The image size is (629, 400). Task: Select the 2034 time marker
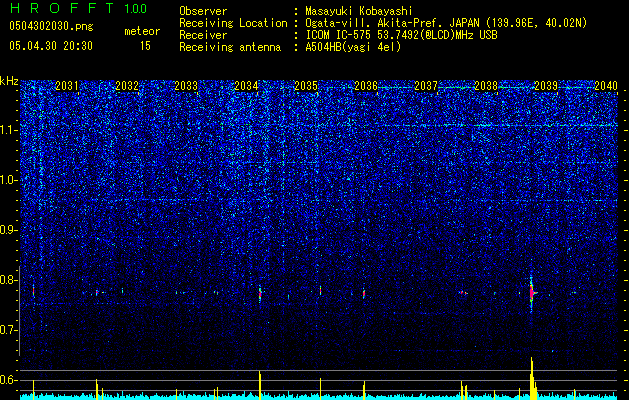pyautogui.click(x=246, y=86)
